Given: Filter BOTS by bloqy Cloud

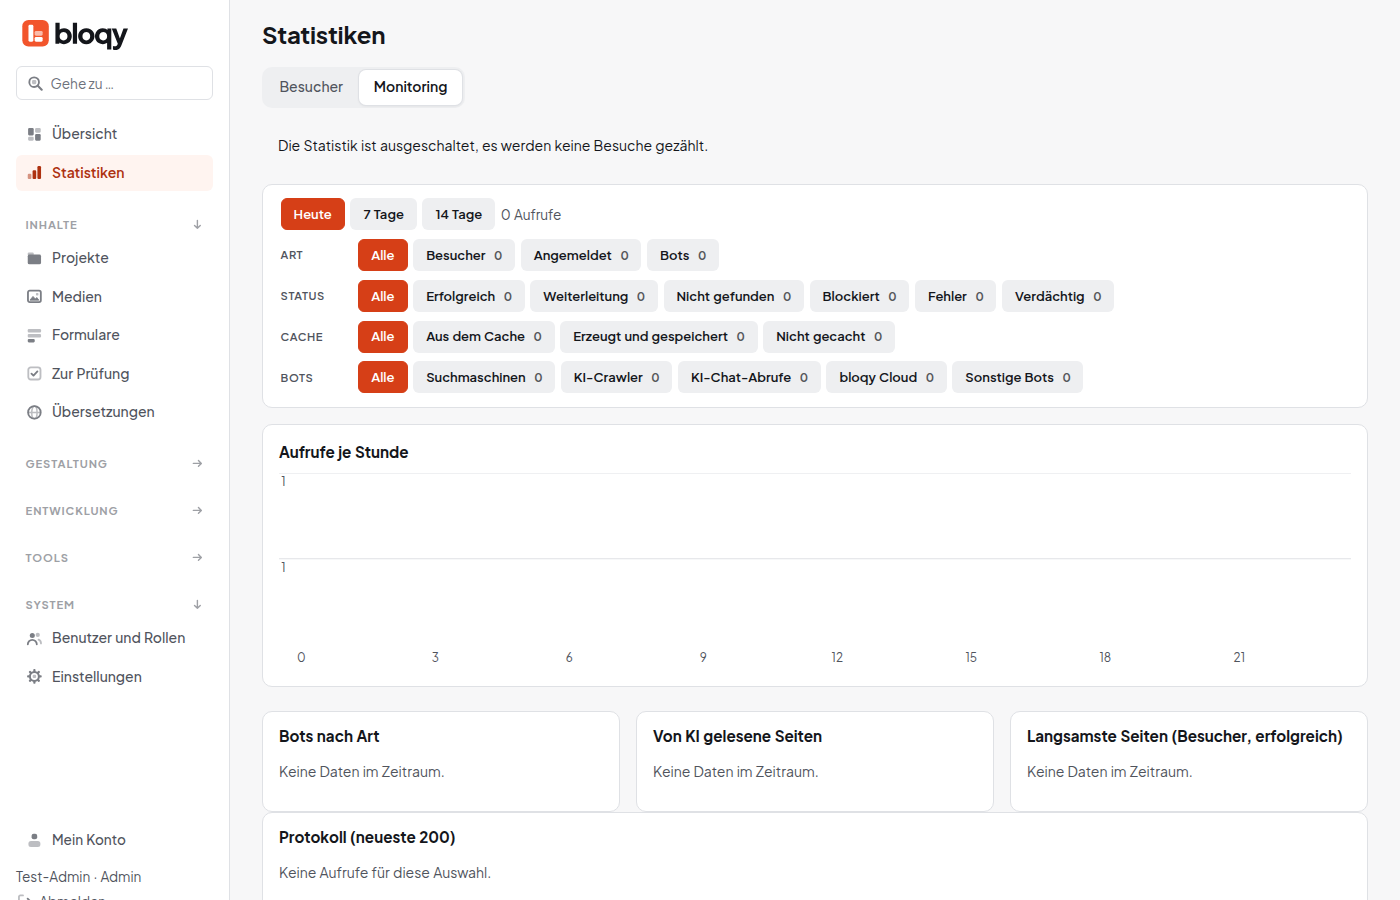Looking at the screenshot, I should point(886,377).
